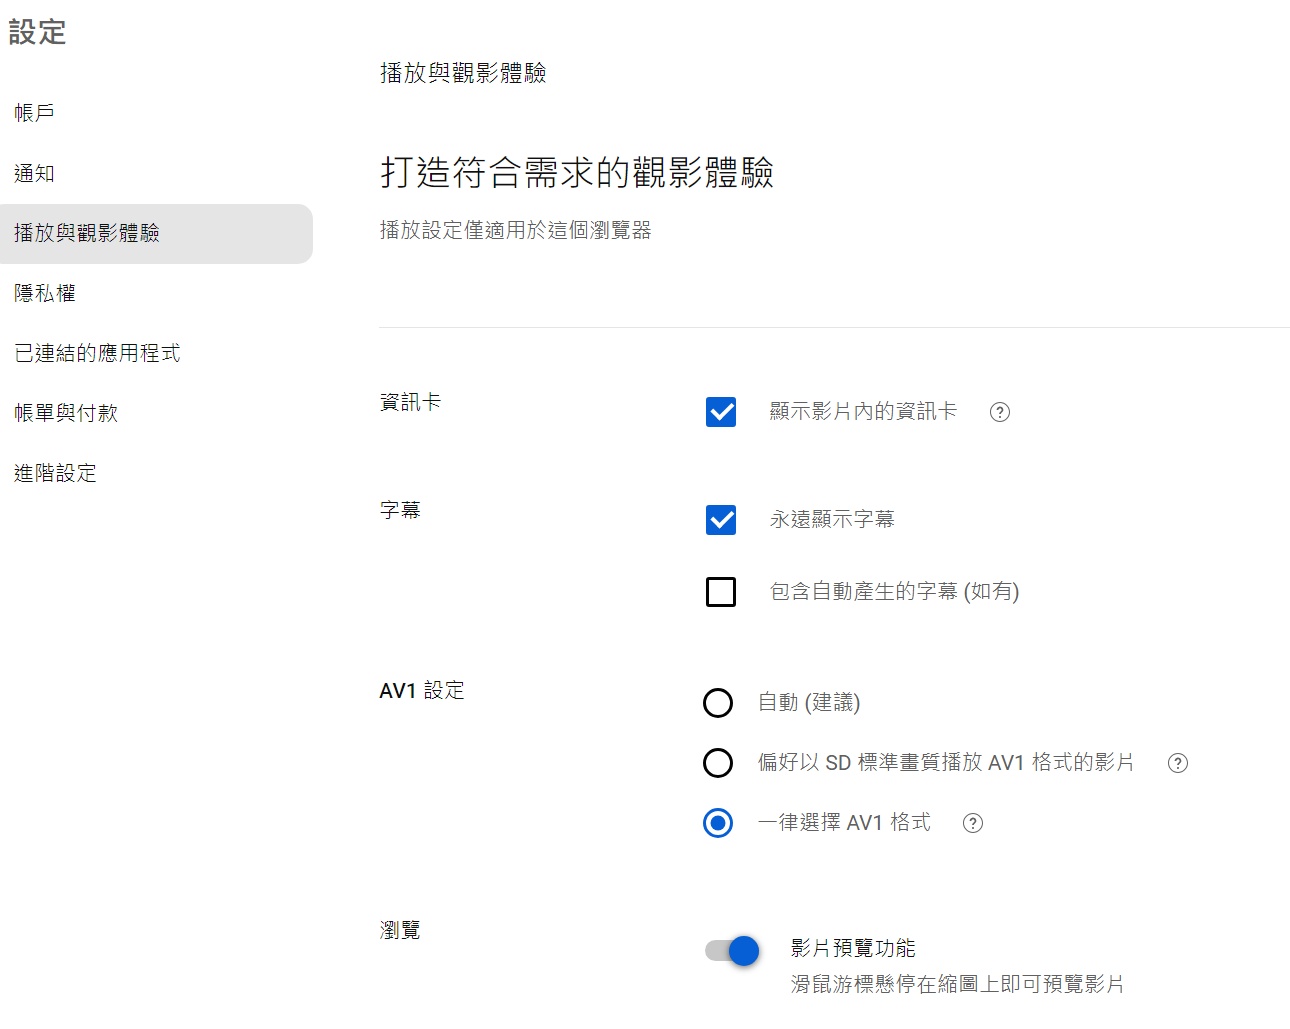
Task: Open 已連結的應用程式 in the sidebar
Action: point(97,353)
